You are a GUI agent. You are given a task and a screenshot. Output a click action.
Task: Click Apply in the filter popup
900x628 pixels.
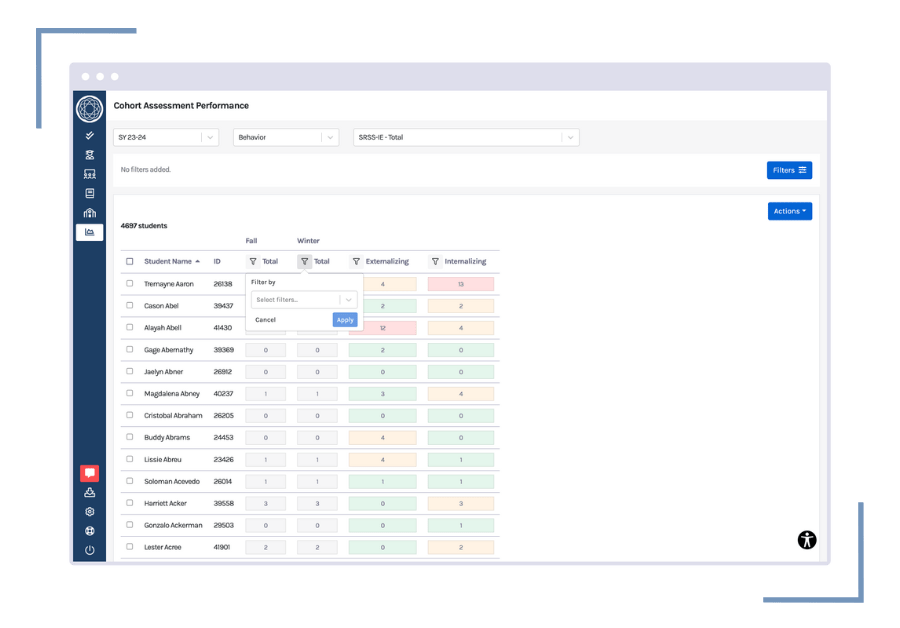click(x=345, y=320)
